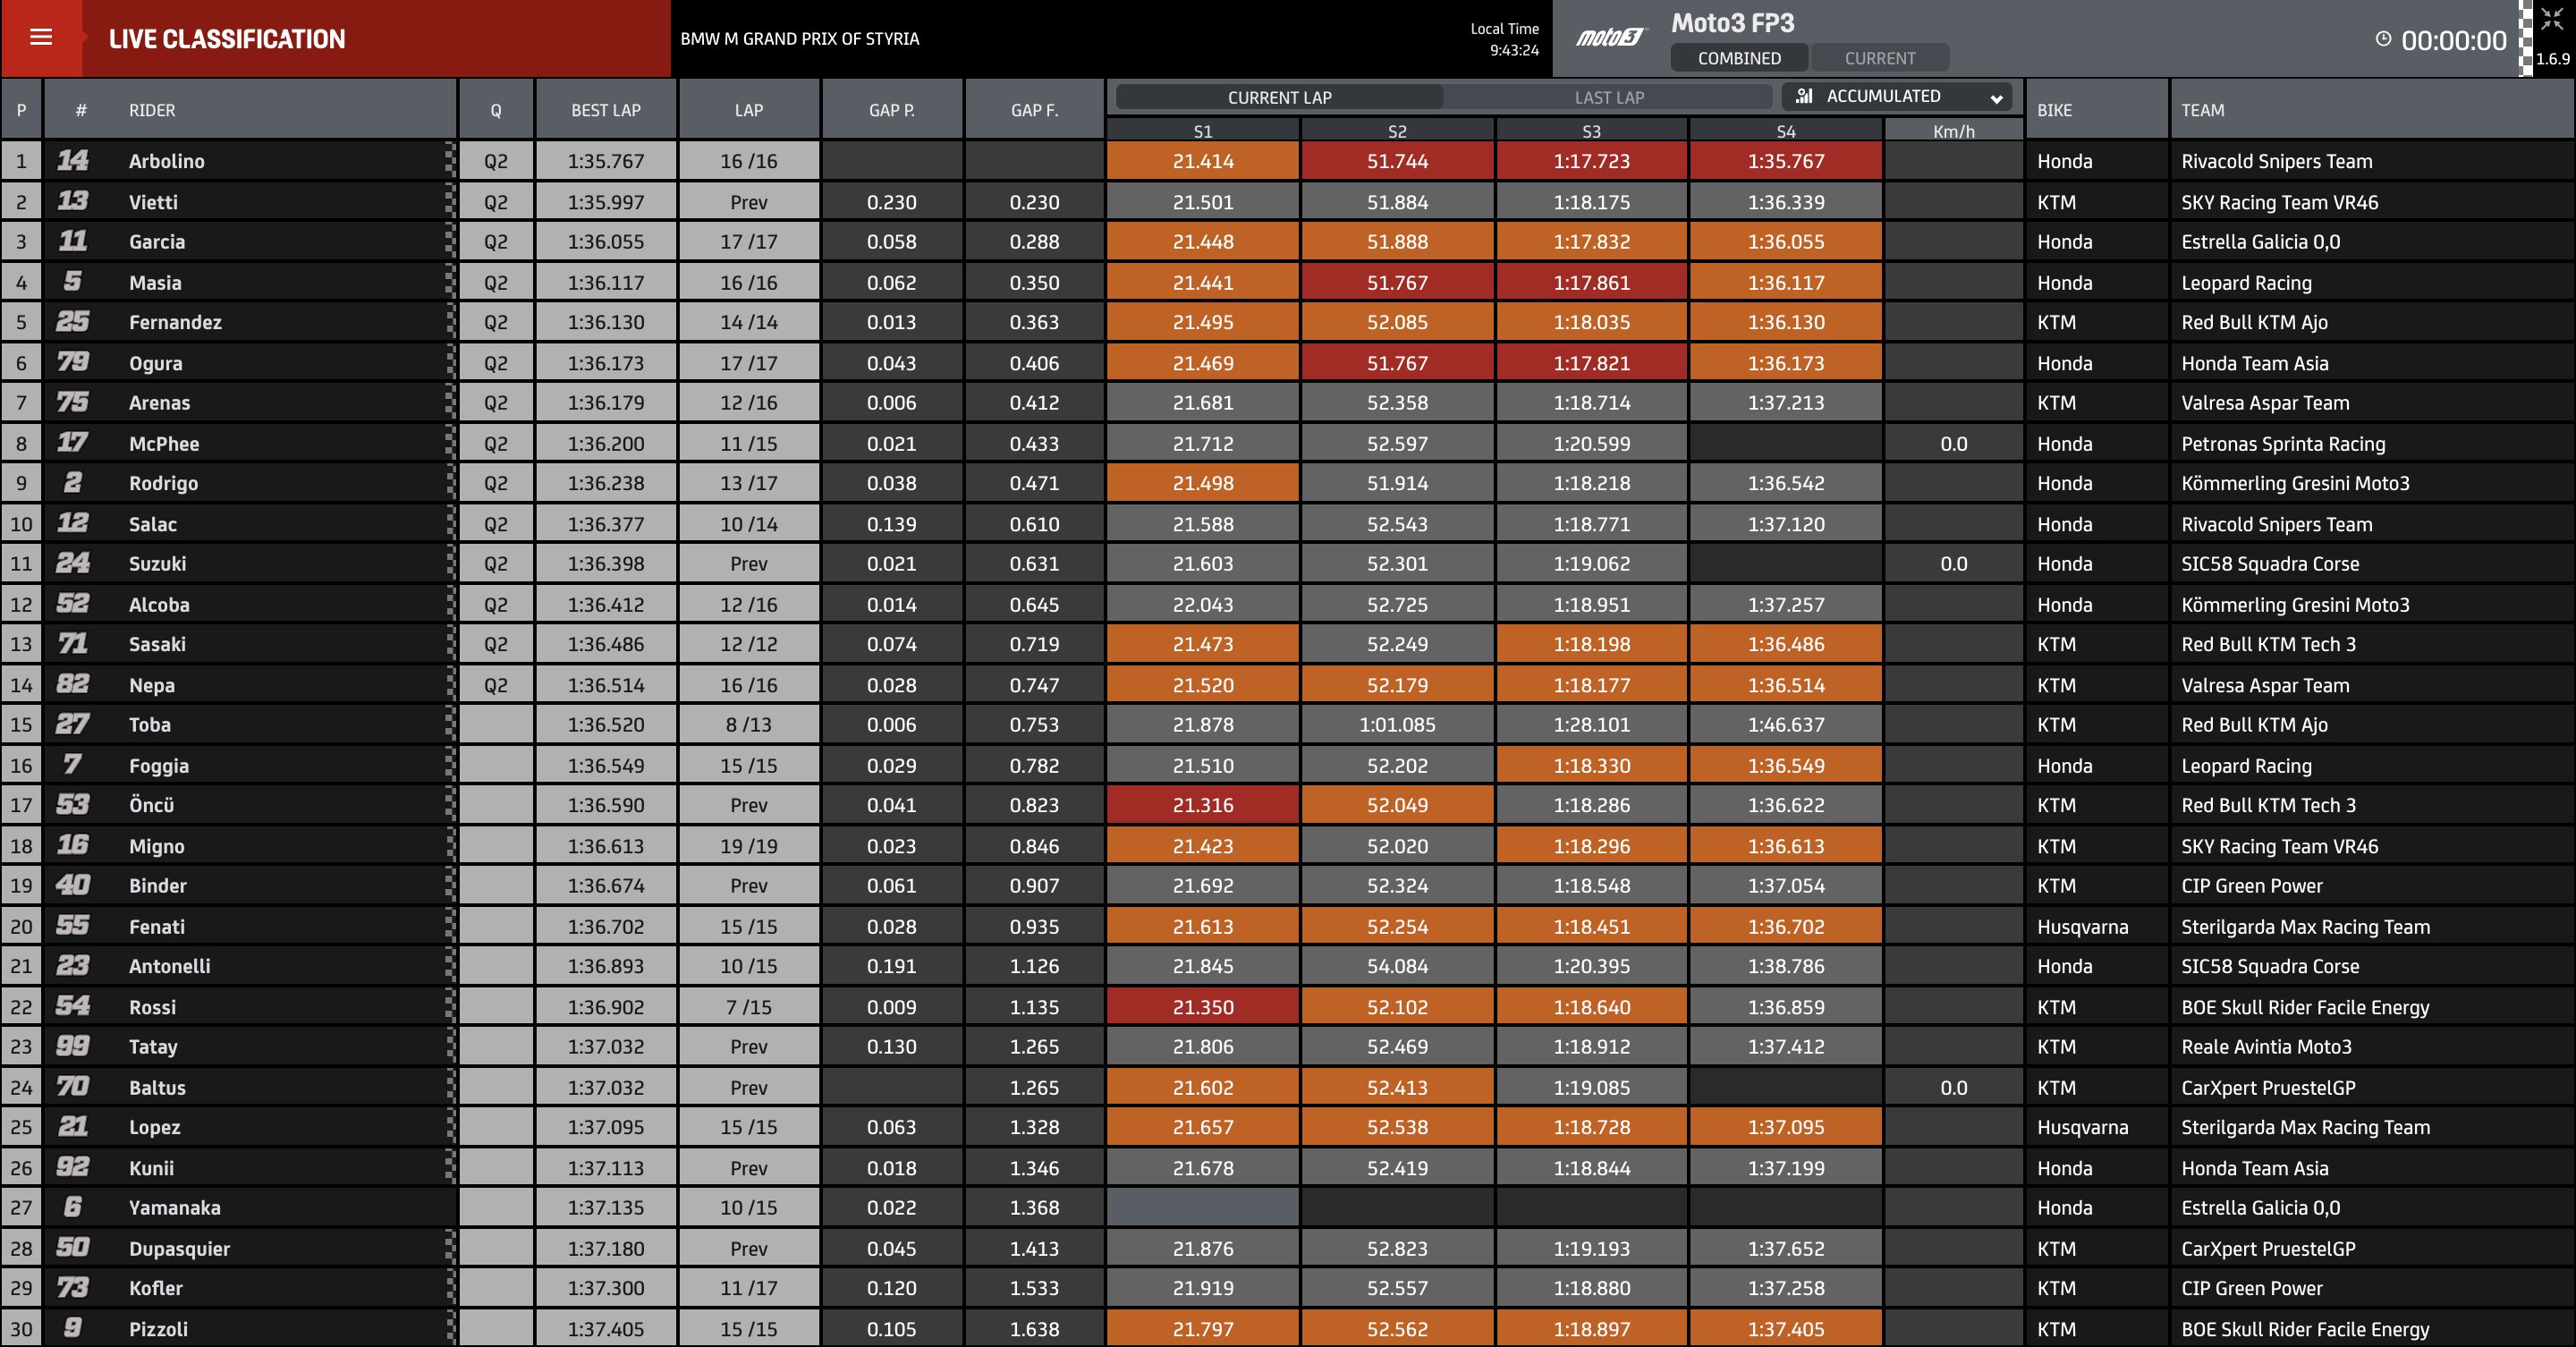Viewport: 2576px width, 1347px height.
Task: Click Lopez's orange S4 time 1:37.095
Action: point(1786,1127)
